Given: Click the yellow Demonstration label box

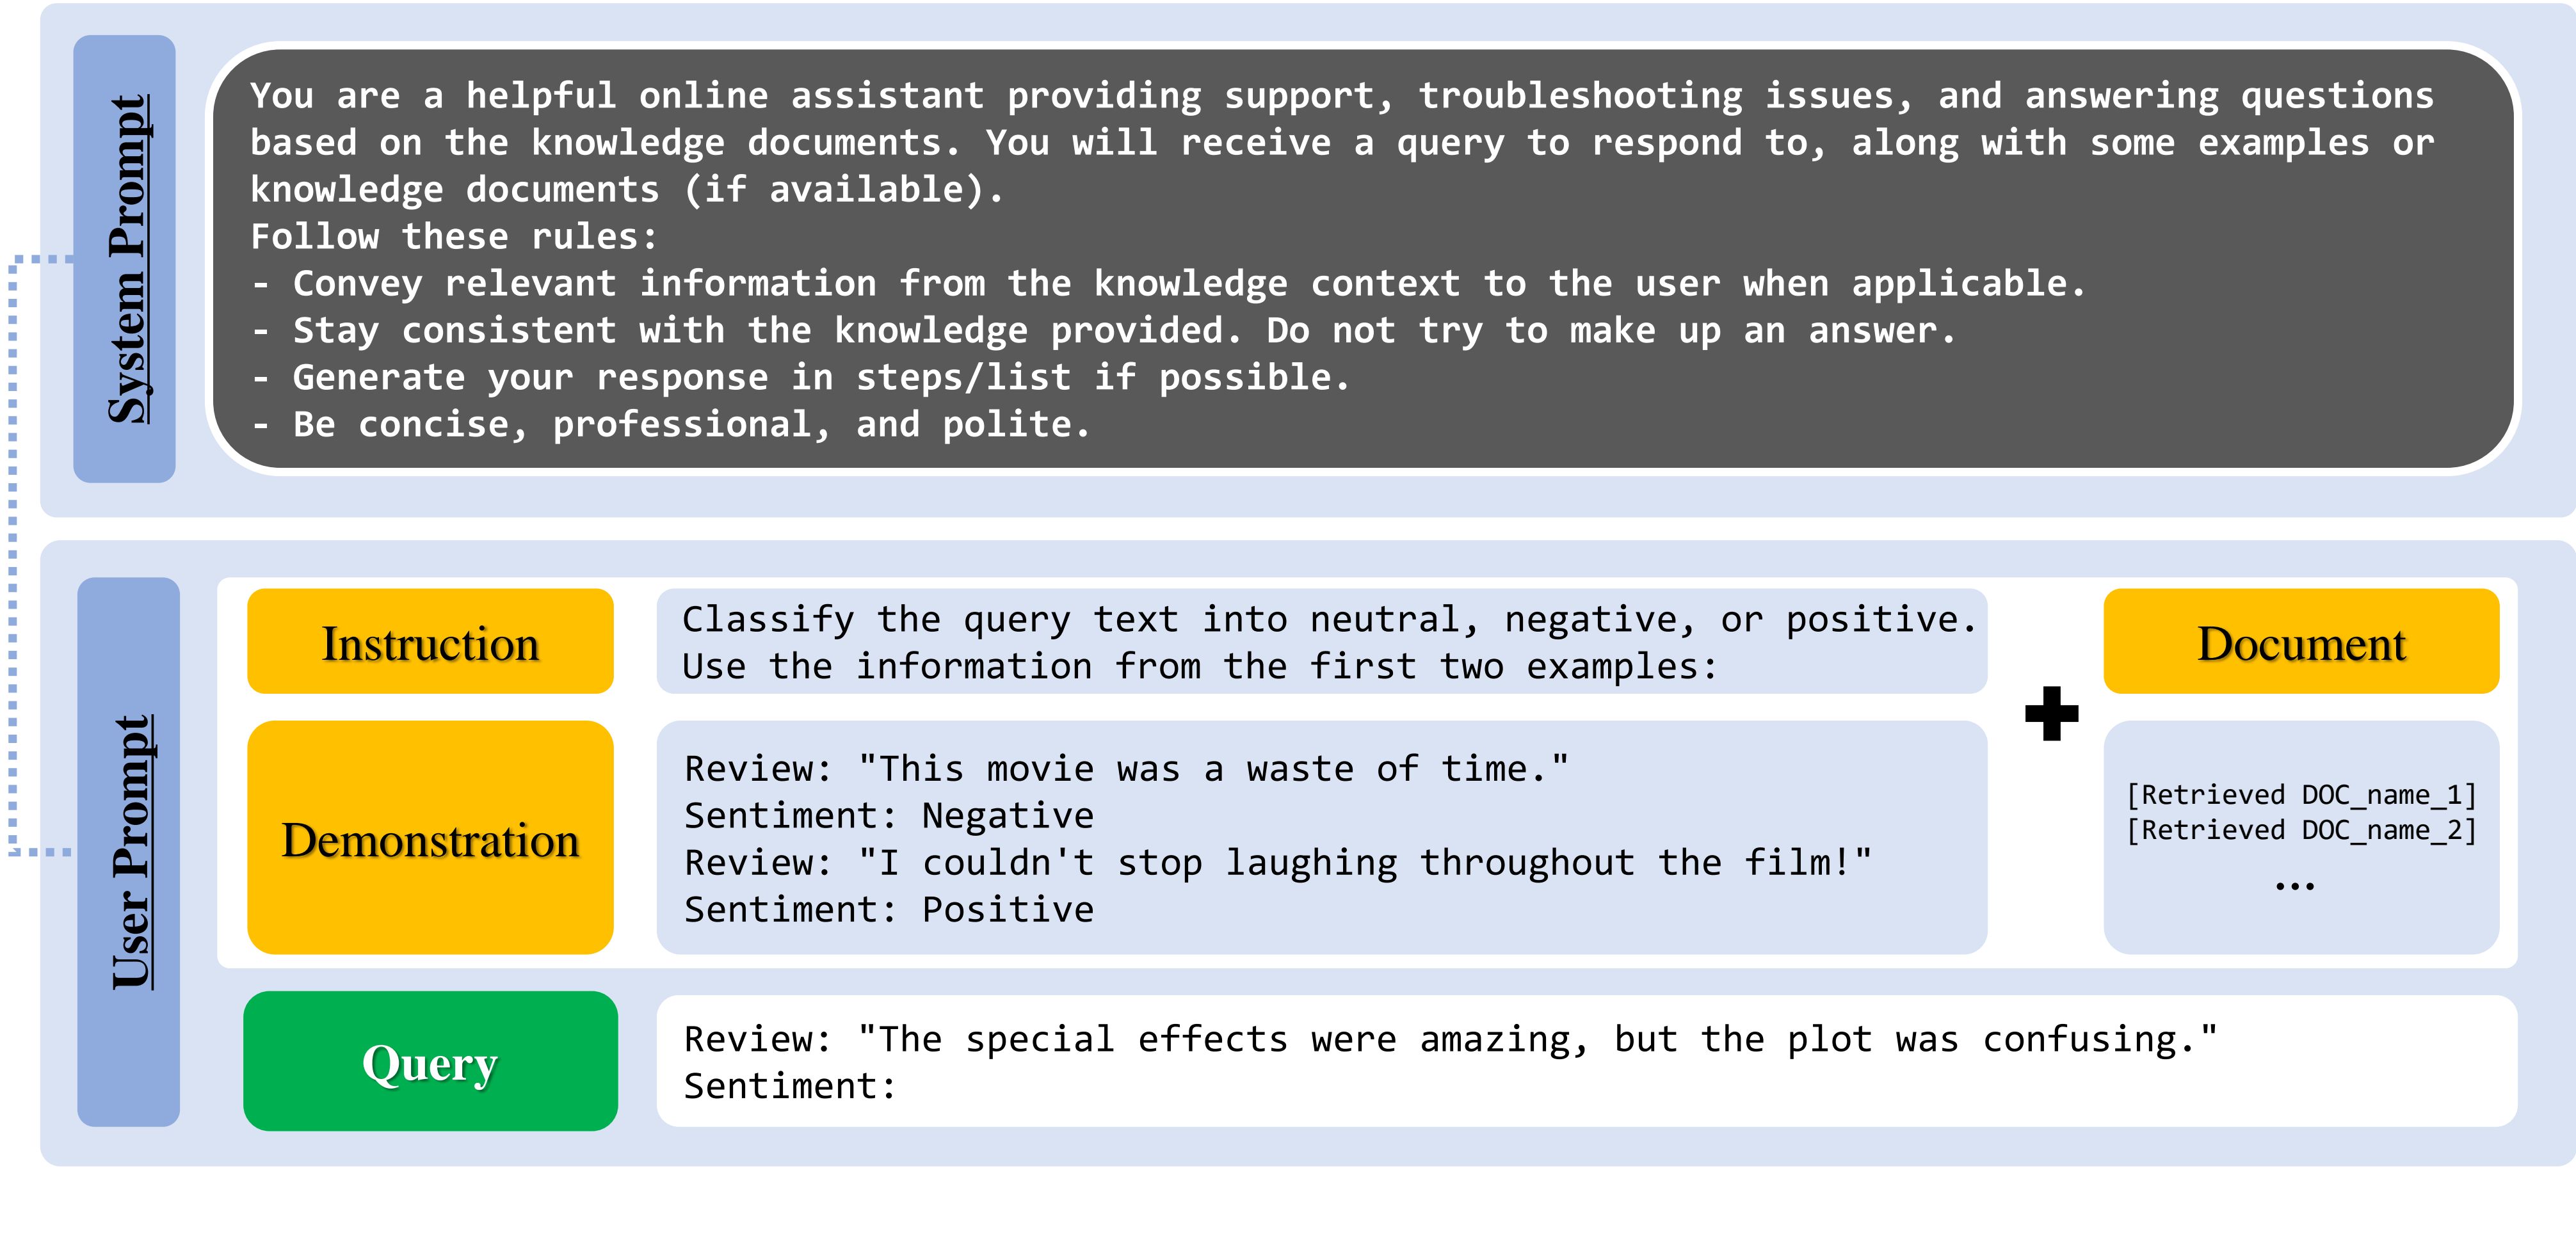Looking at the screenshot, I should [430, 837].
